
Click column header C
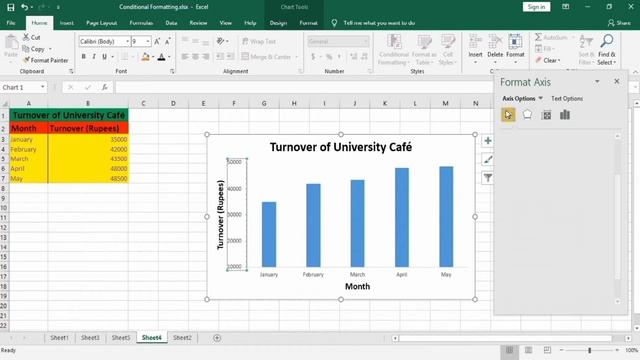(143, 104)
